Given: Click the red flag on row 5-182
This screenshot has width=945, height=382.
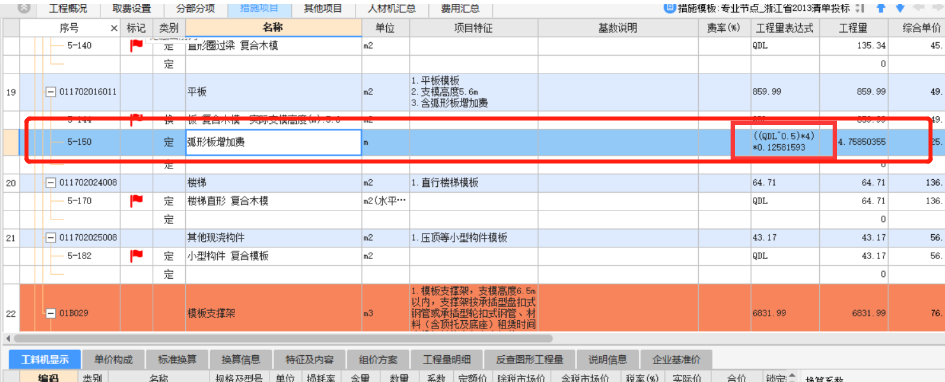Looking at the screenshot, I should [x=137, y=256].
